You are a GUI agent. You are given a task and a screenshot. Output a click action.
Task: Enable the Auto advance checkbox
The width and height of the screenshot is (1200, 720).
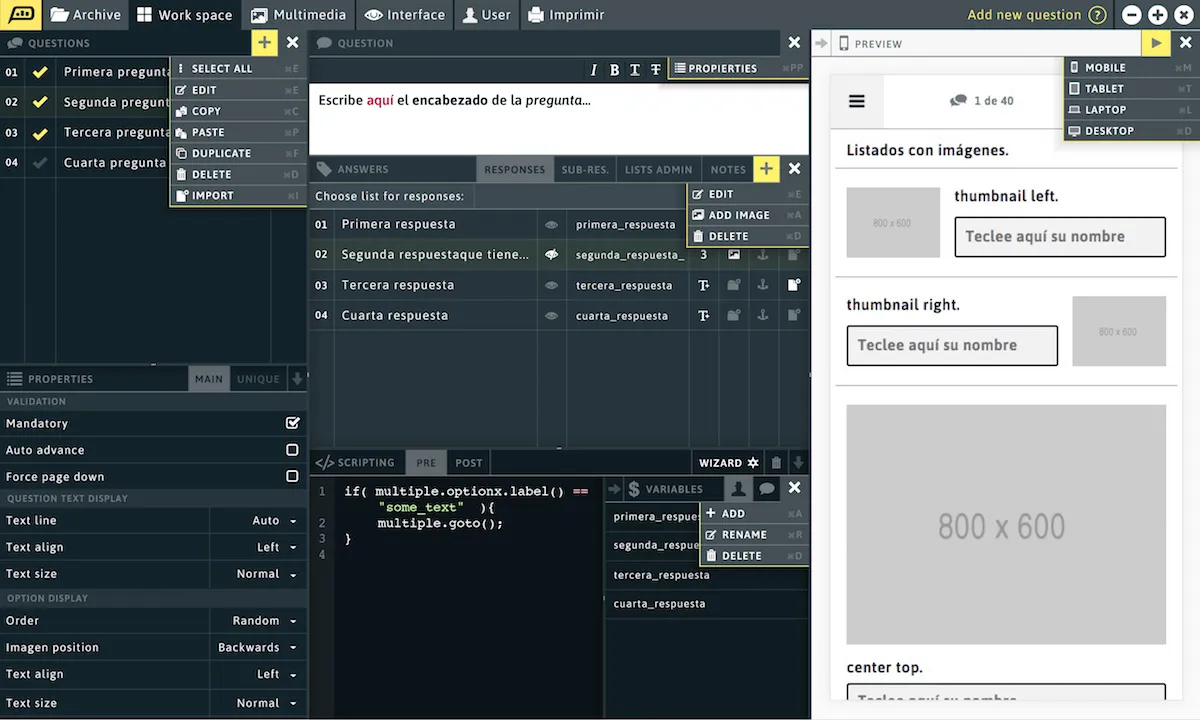click(x=292, y=450)
